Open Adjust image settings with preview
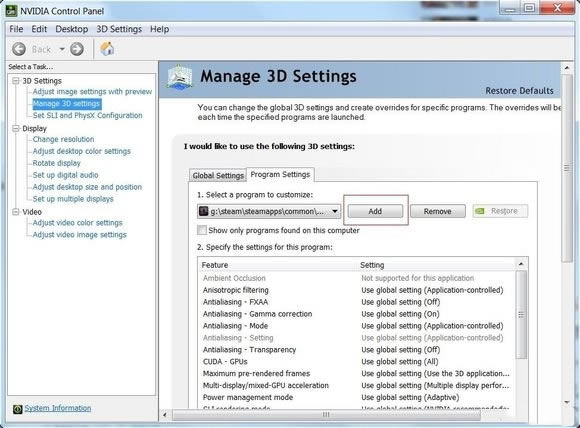 point(92,91)
